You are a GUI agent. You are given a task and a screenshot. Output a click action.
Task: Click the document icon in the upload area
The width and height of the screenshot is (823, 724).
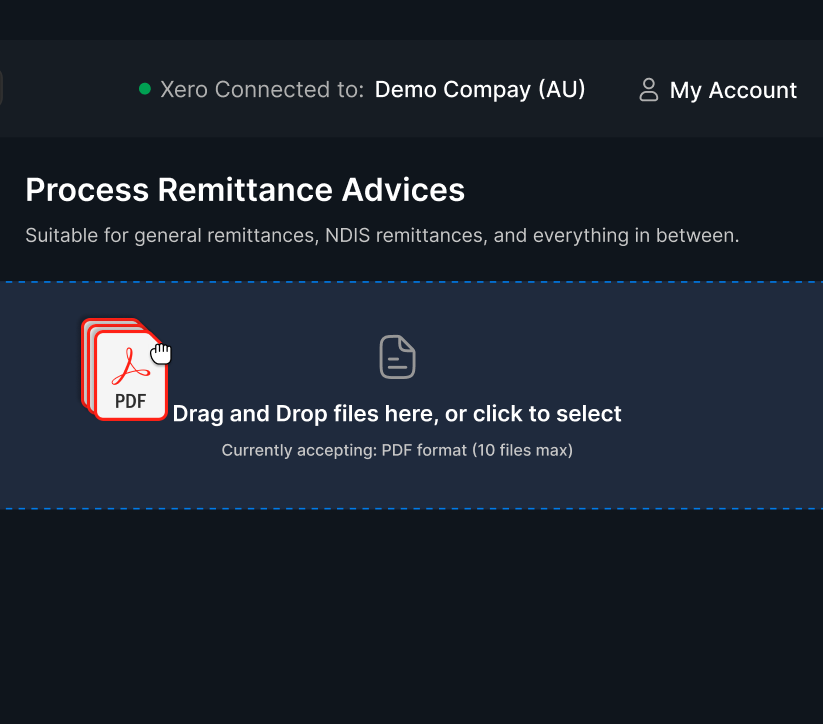[397, 356]
